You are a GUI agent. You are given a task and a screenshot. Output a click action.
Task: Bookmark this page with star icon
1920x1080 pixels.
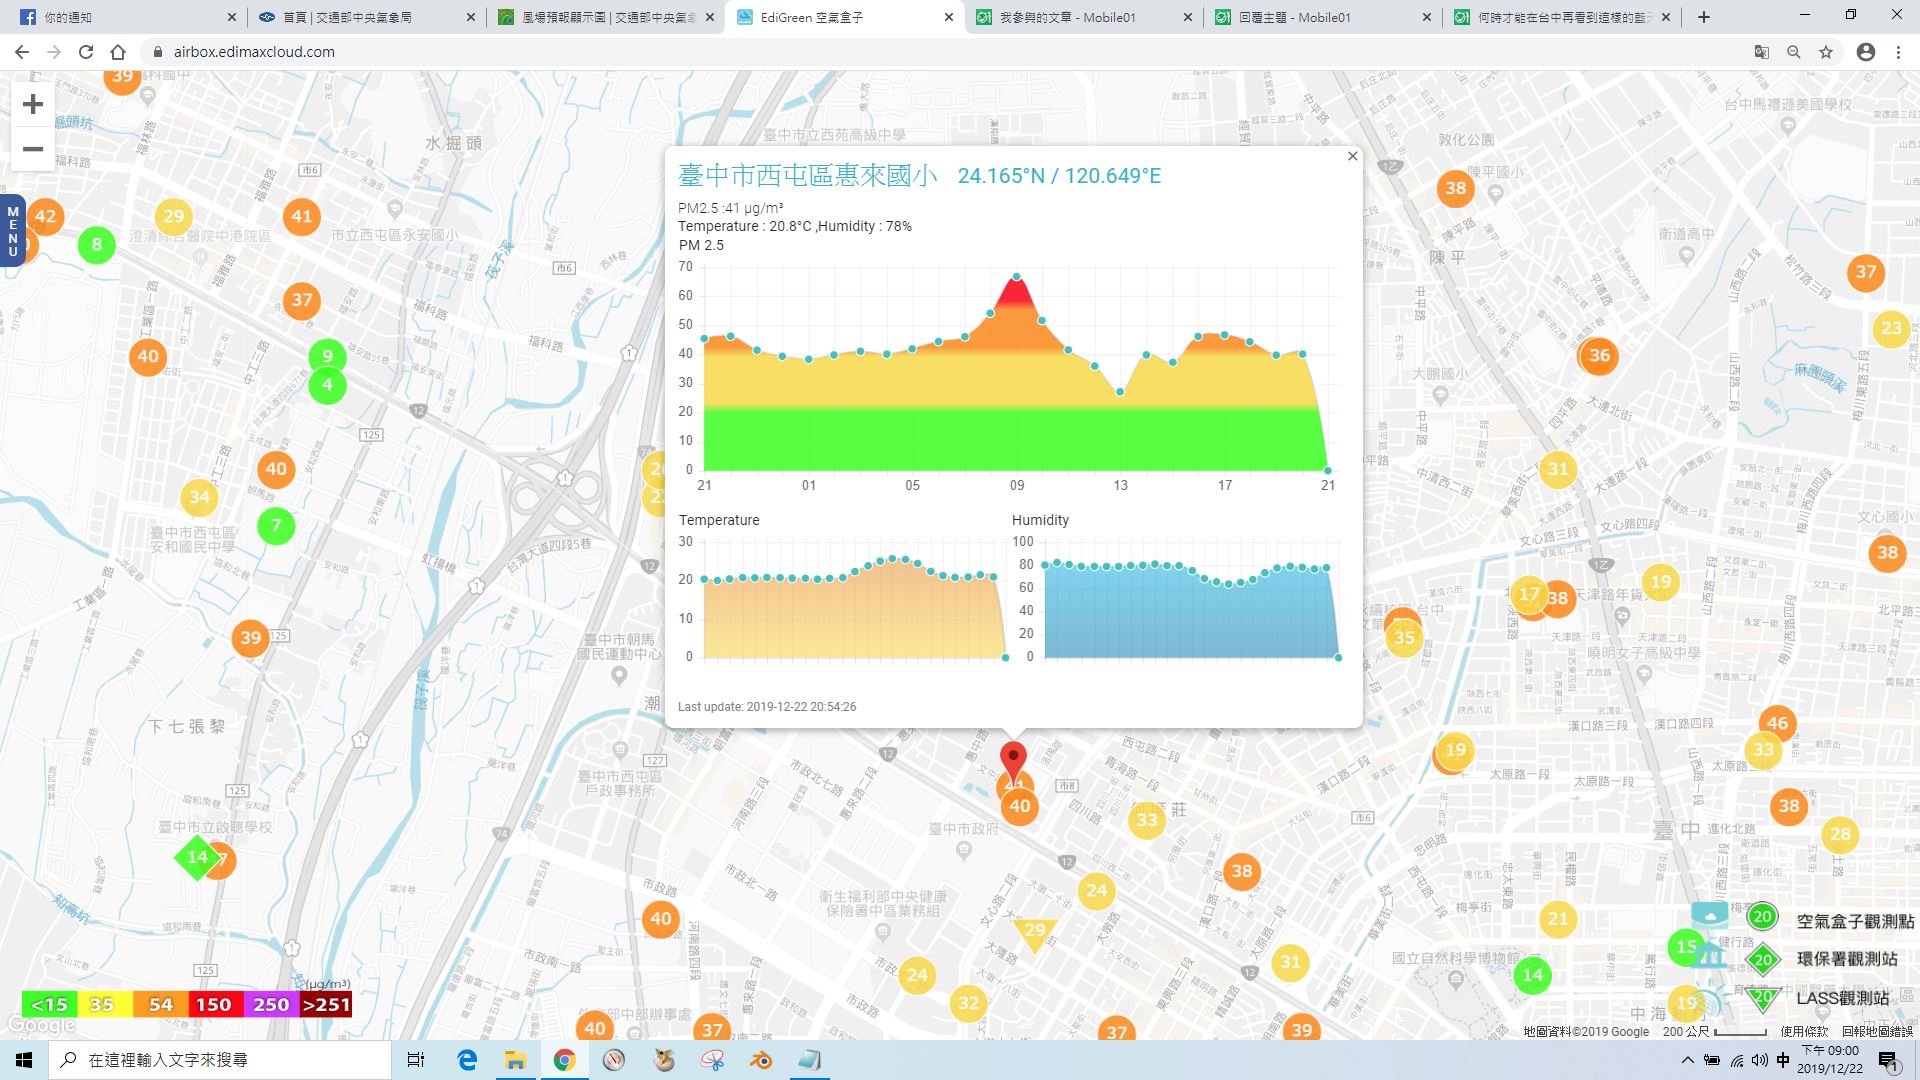[x=1826, y=52]
